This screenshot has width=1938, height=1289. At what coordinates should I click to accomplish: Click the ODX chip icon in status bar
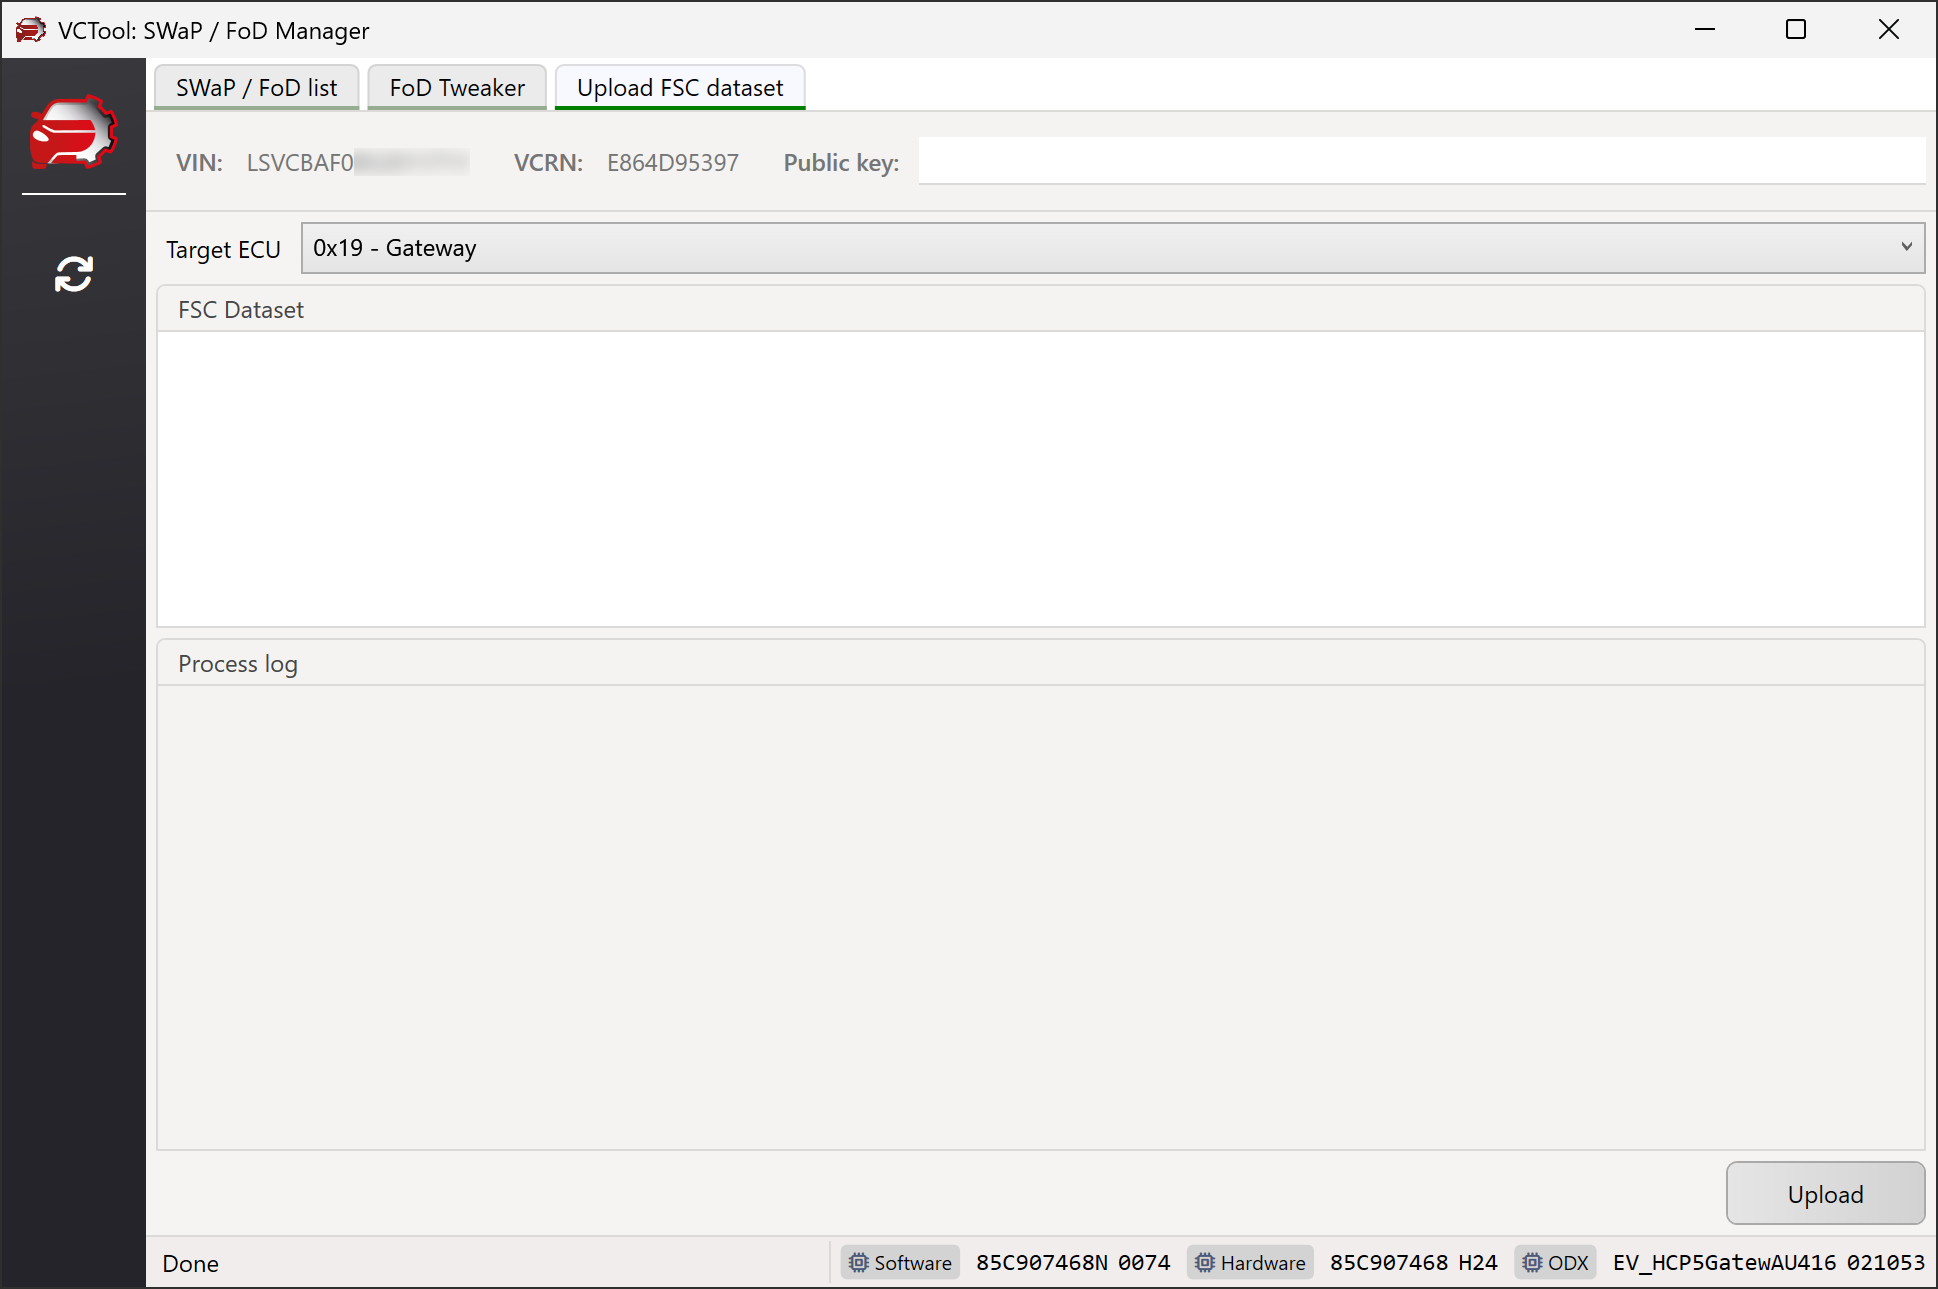1532,1263
